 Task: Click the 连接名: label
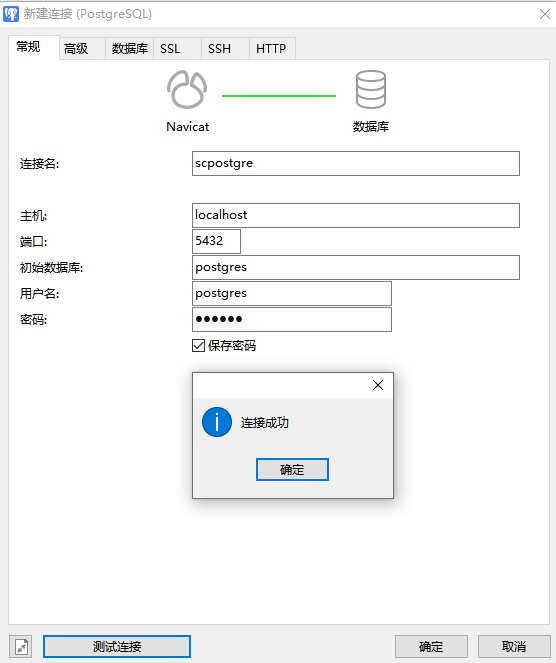click(x=39, y=164)
